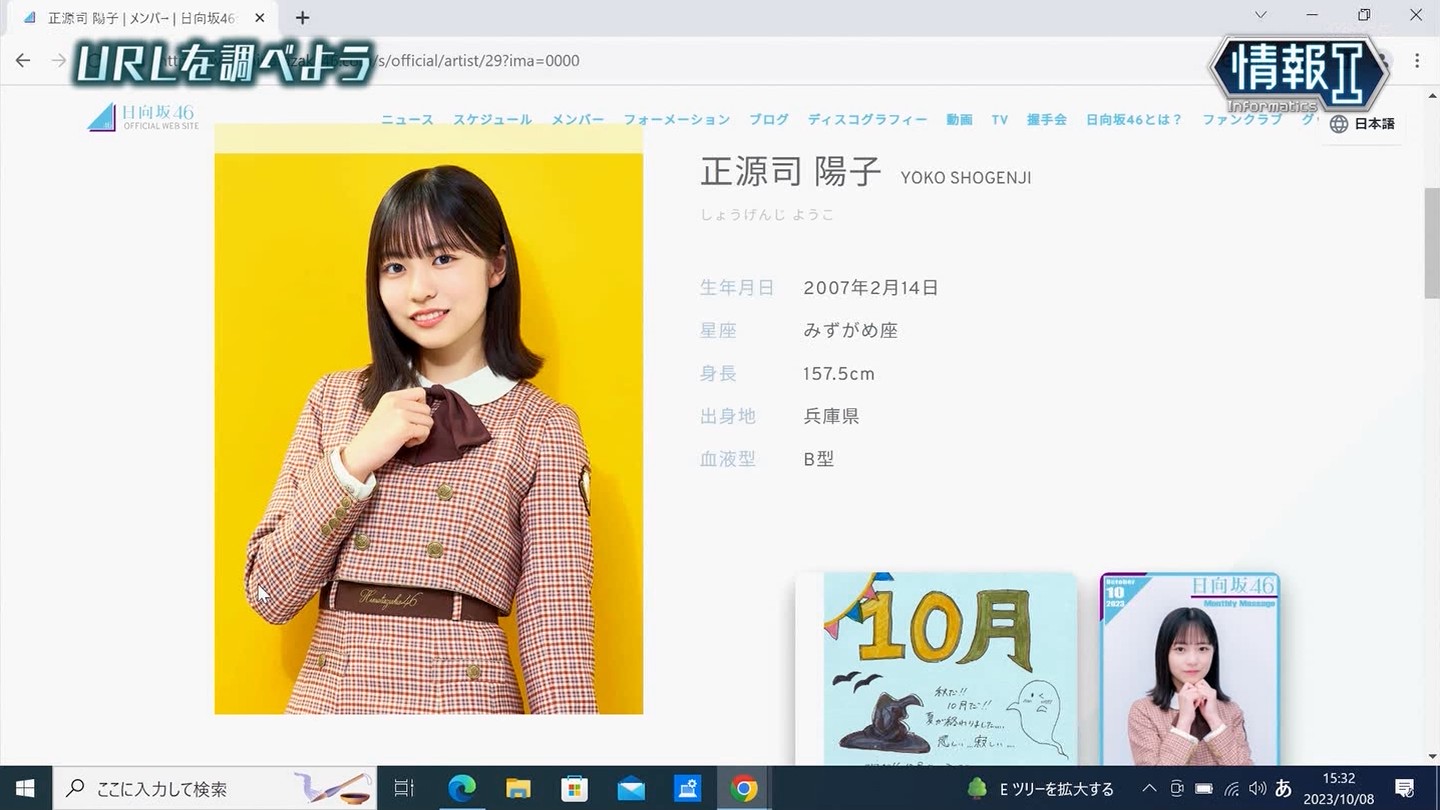The image size is (1440, 810).
Task: Open the Mail app in taskbar
Action: coord(631,789)
